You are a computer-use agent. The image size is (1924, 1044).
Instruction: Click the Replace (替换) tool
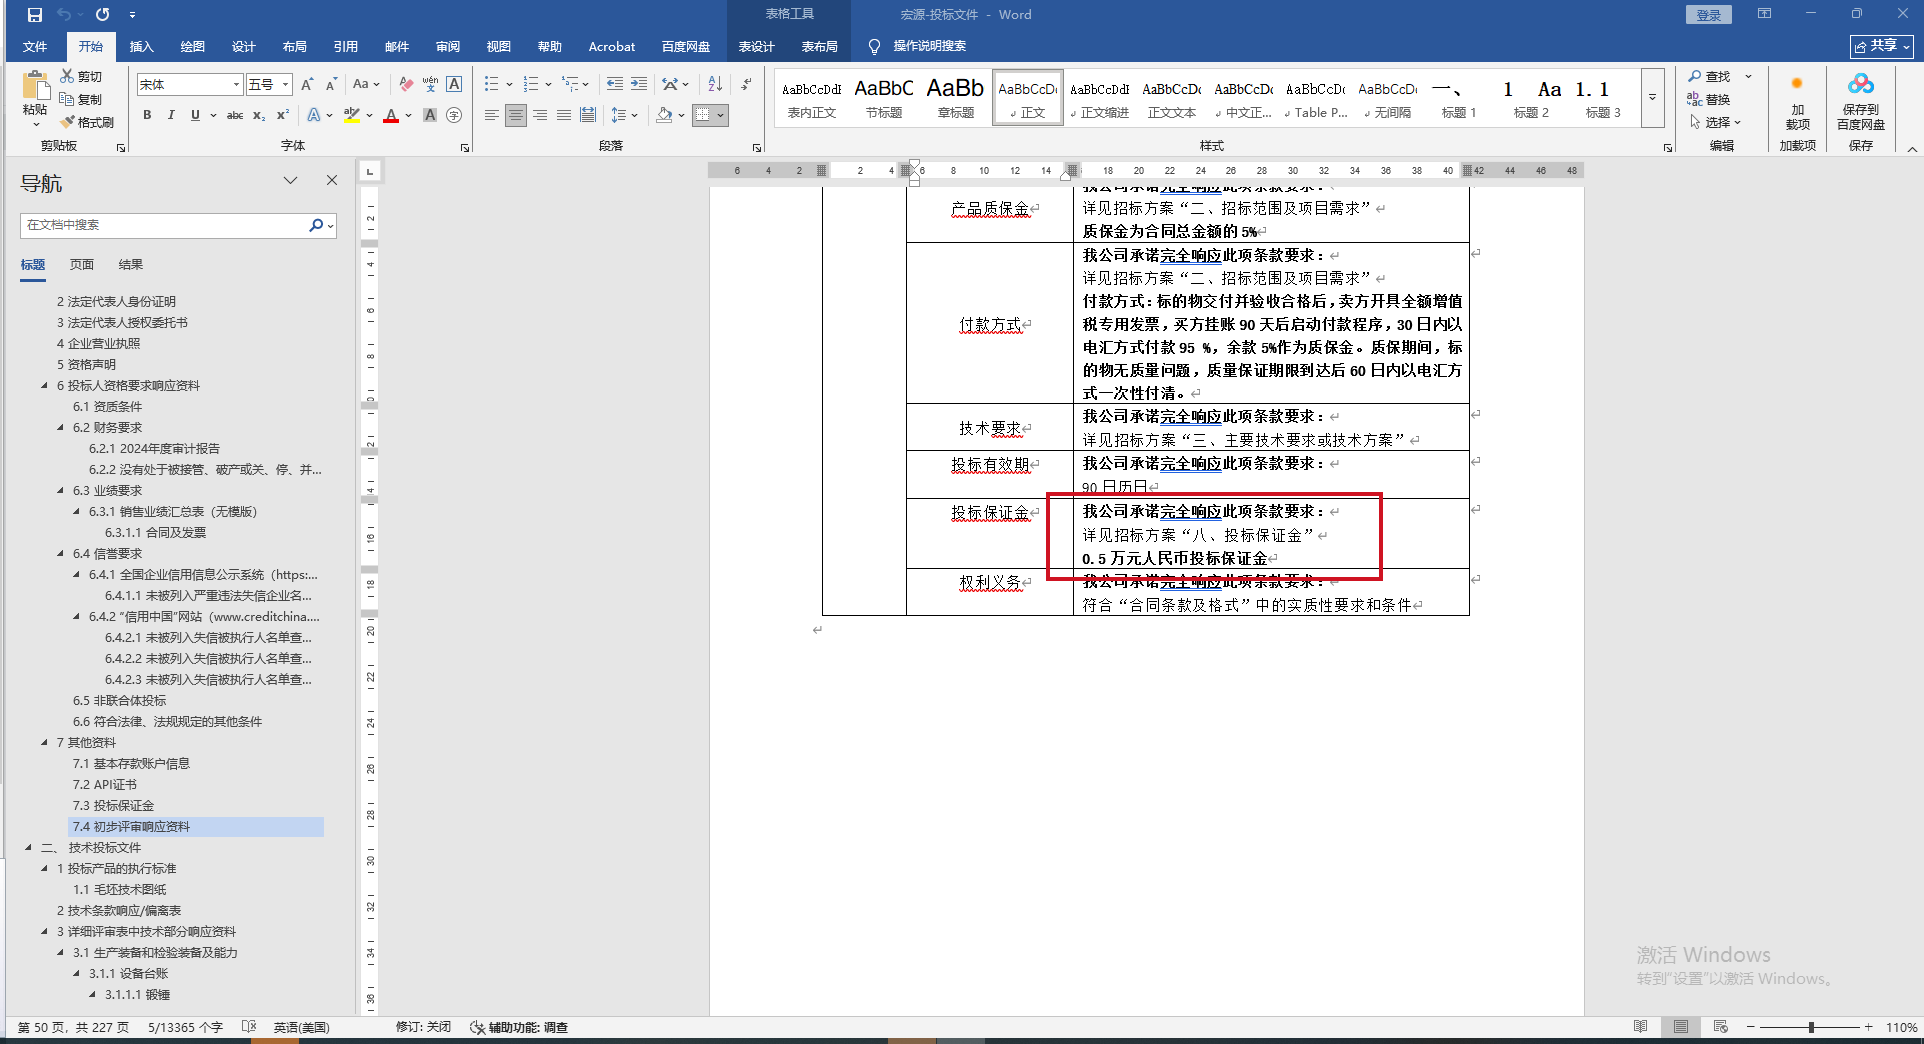pos(1709,99)
